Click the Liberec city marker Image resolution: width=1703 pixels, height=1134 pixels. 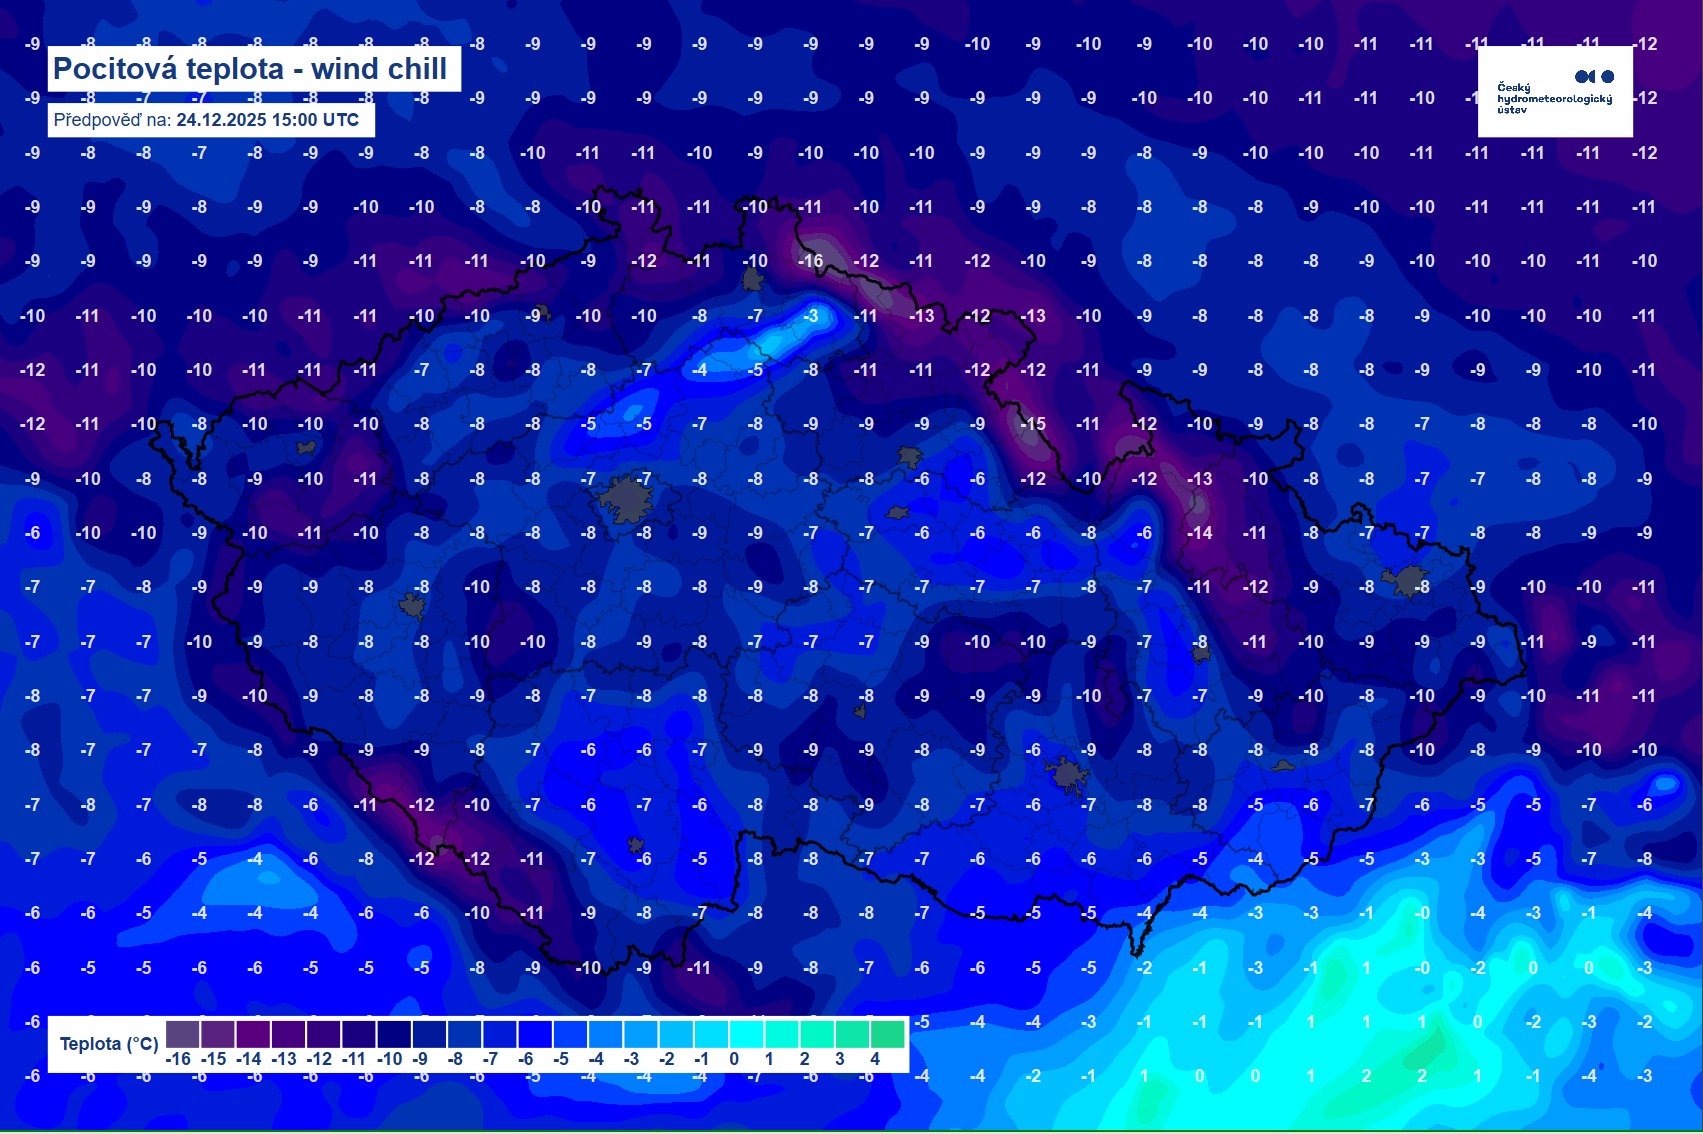[x=753, y=279]
